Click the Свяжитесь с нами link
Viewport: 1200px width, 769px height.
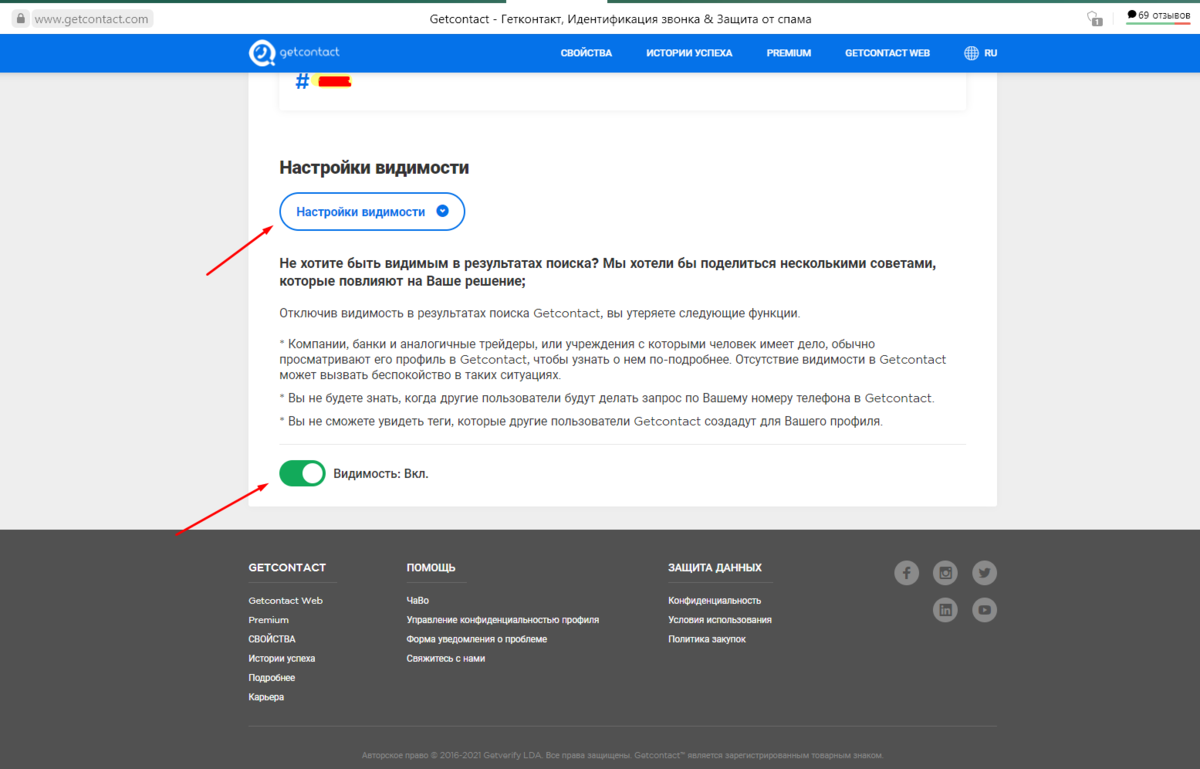(x=445, y=658)
